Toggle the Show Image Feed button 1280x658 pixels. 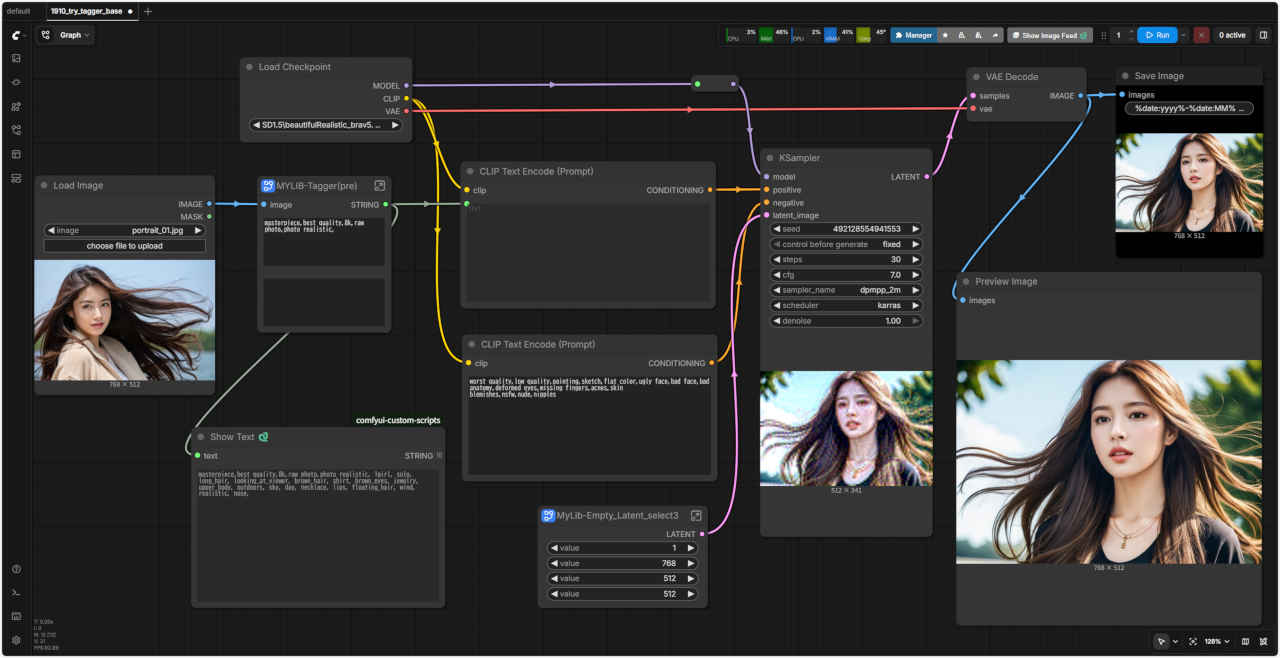pos(1049,35)
